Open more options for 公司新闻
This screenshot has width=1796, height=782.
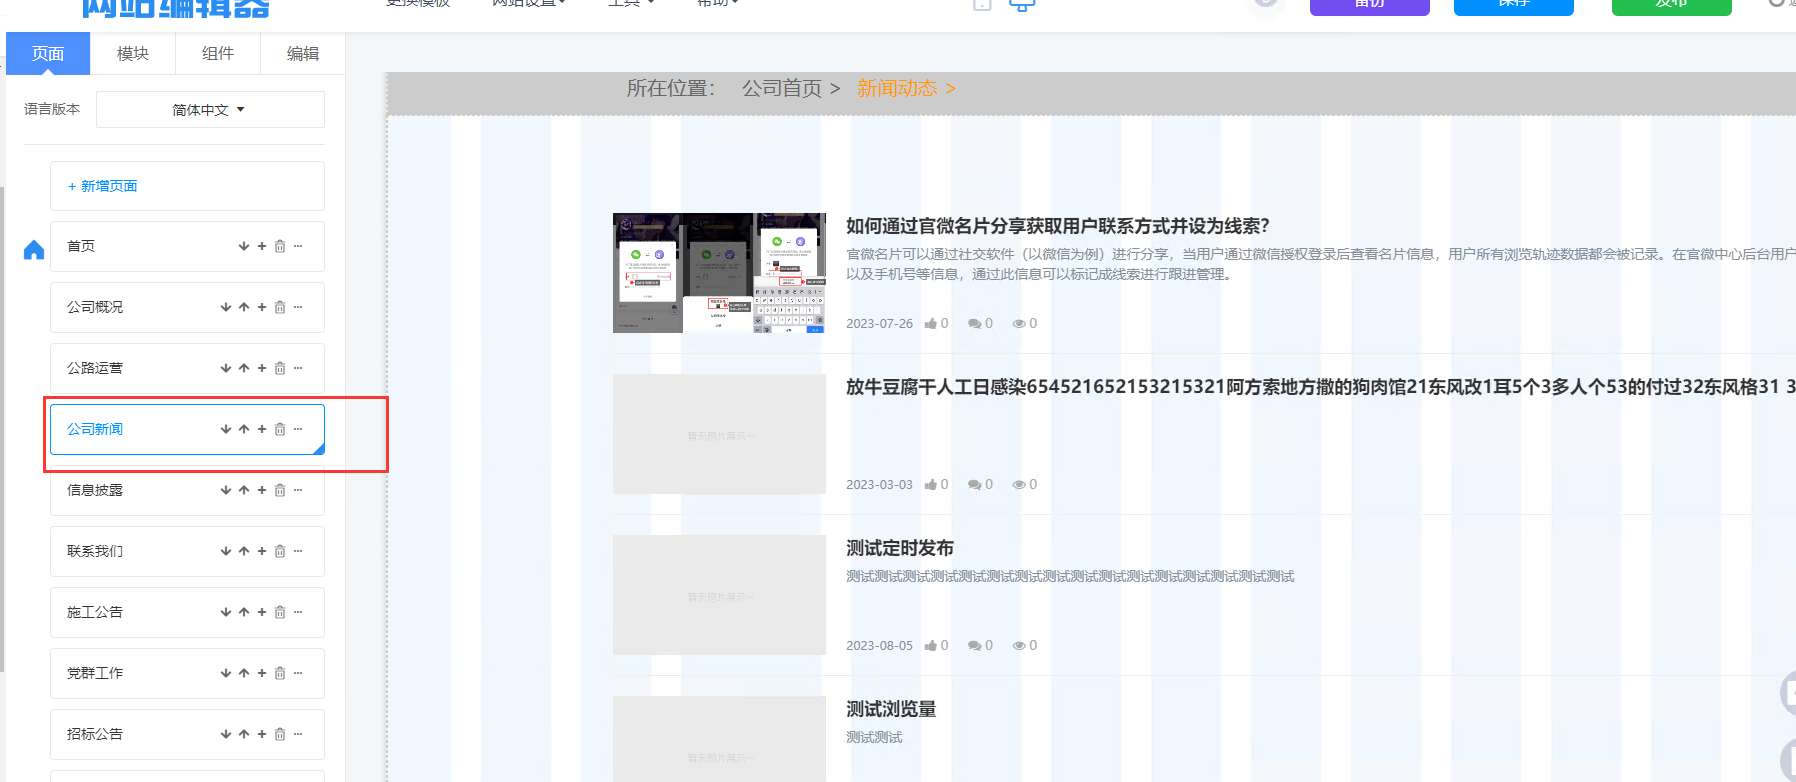[x=298, y=429]
